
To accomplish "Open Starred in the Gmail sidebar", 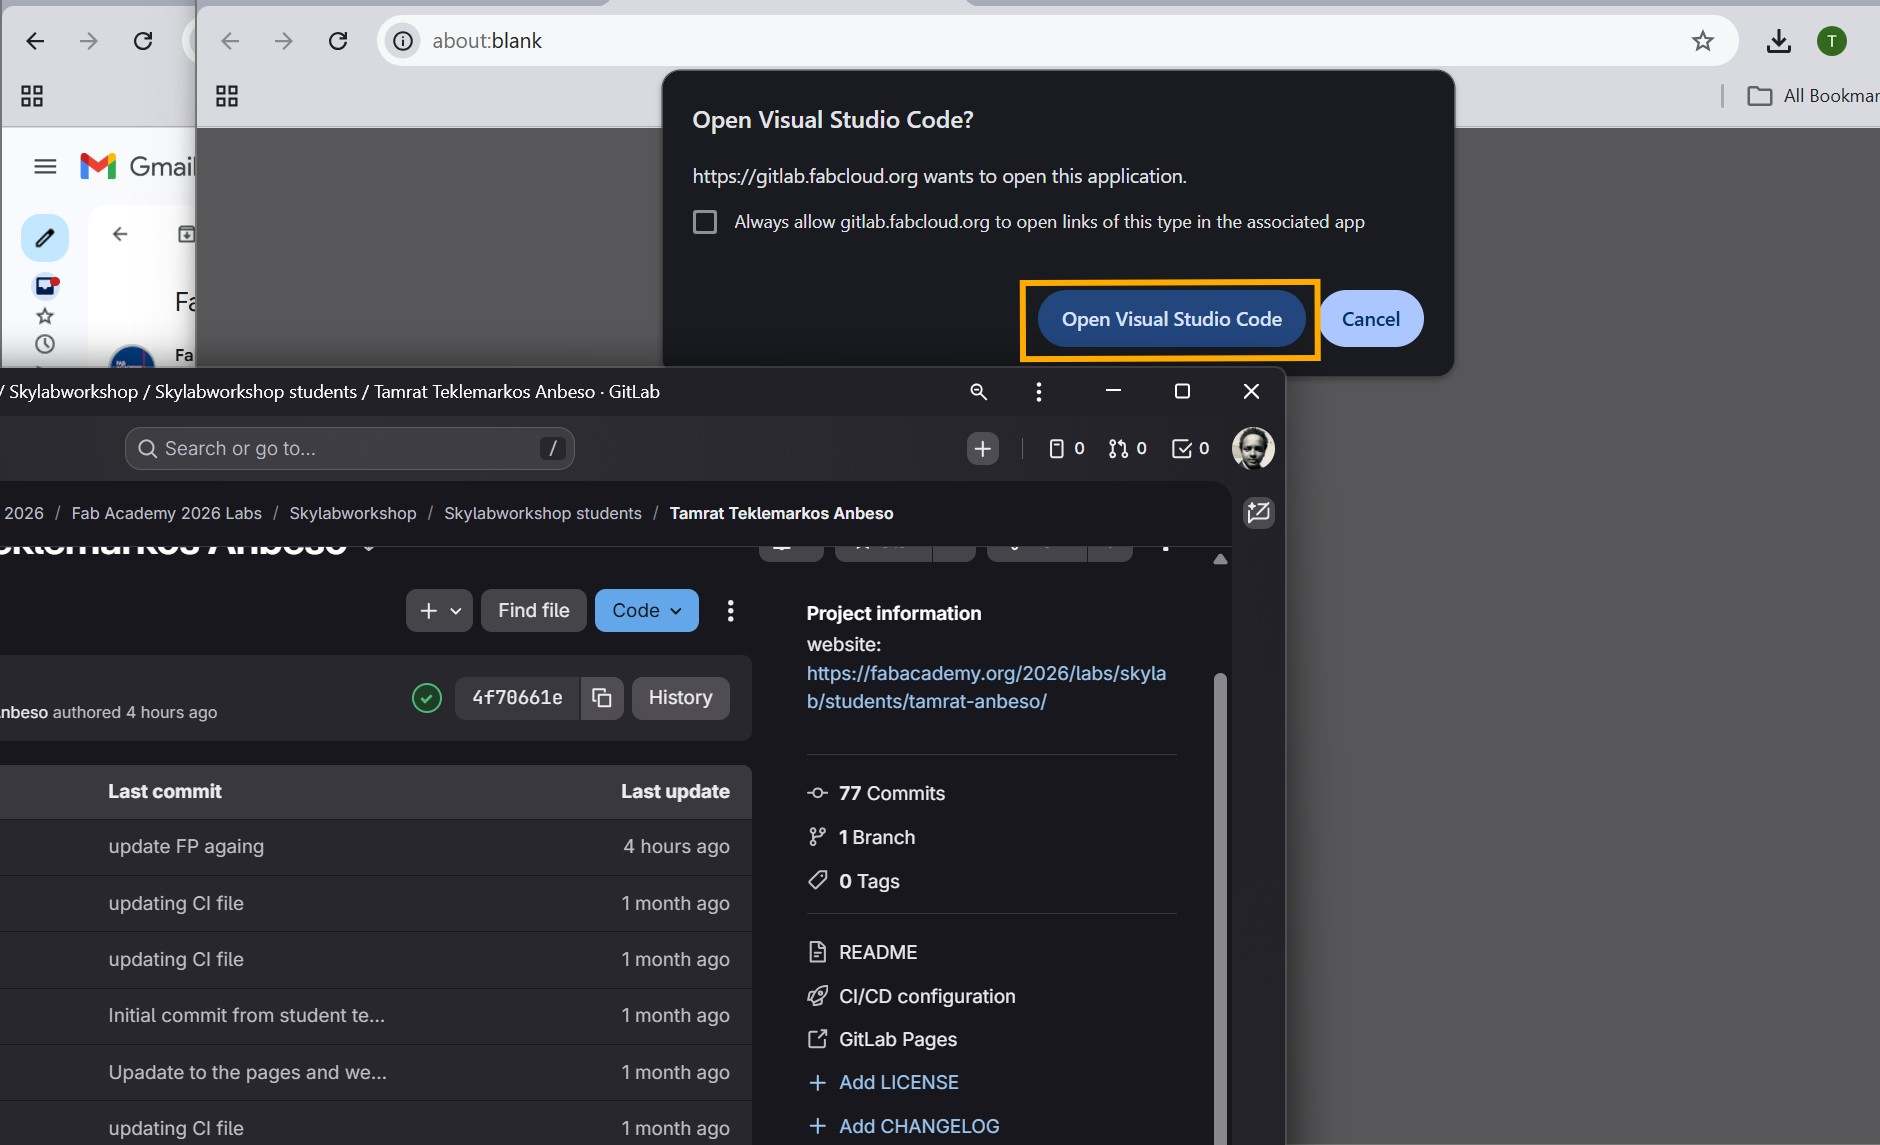I will click(45, 316).
